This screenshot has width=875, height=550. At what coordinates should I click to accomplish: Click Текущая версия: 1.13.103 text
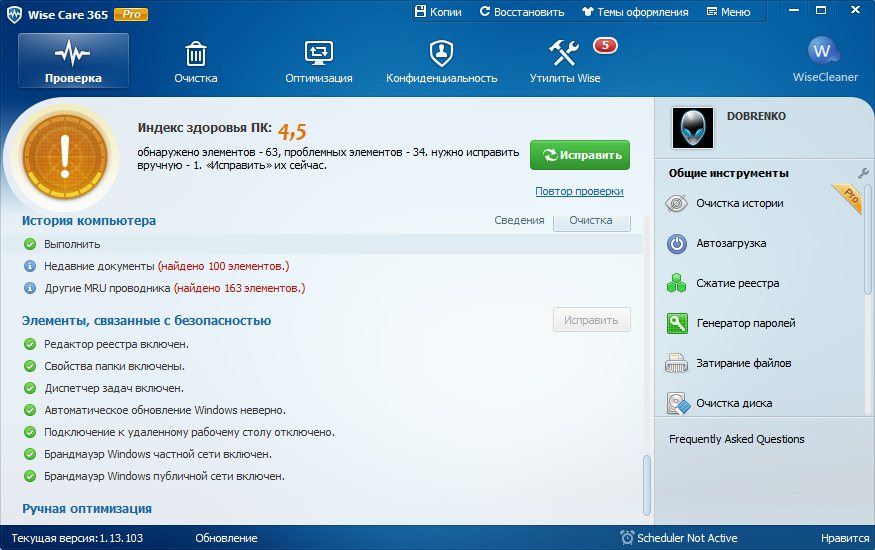coord(77,538)
